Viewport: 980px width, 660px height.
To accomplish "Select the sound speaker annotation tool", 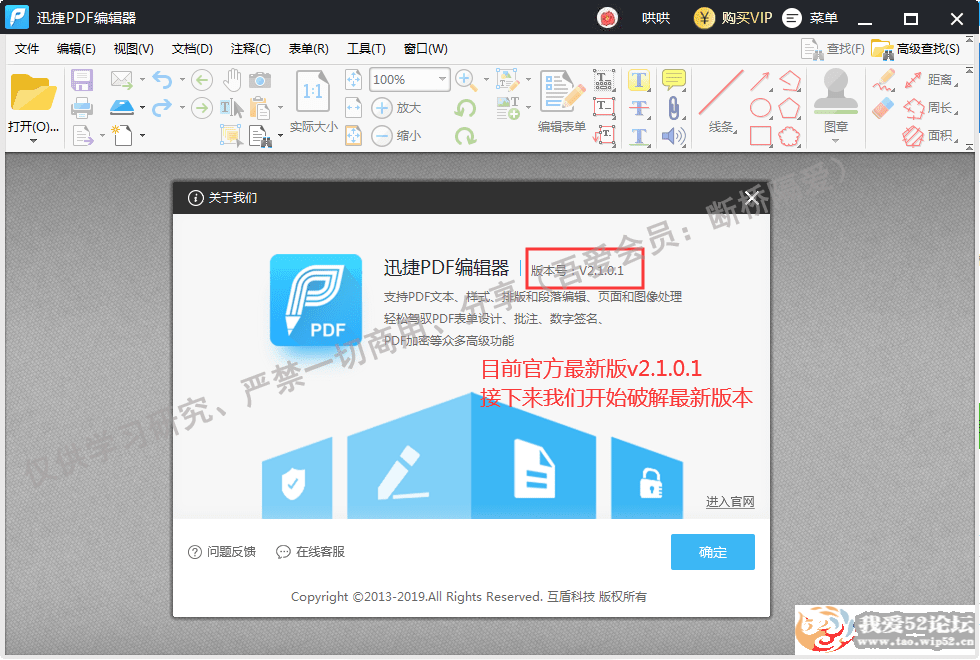I will pyautogui.click(x=674, y=136).
